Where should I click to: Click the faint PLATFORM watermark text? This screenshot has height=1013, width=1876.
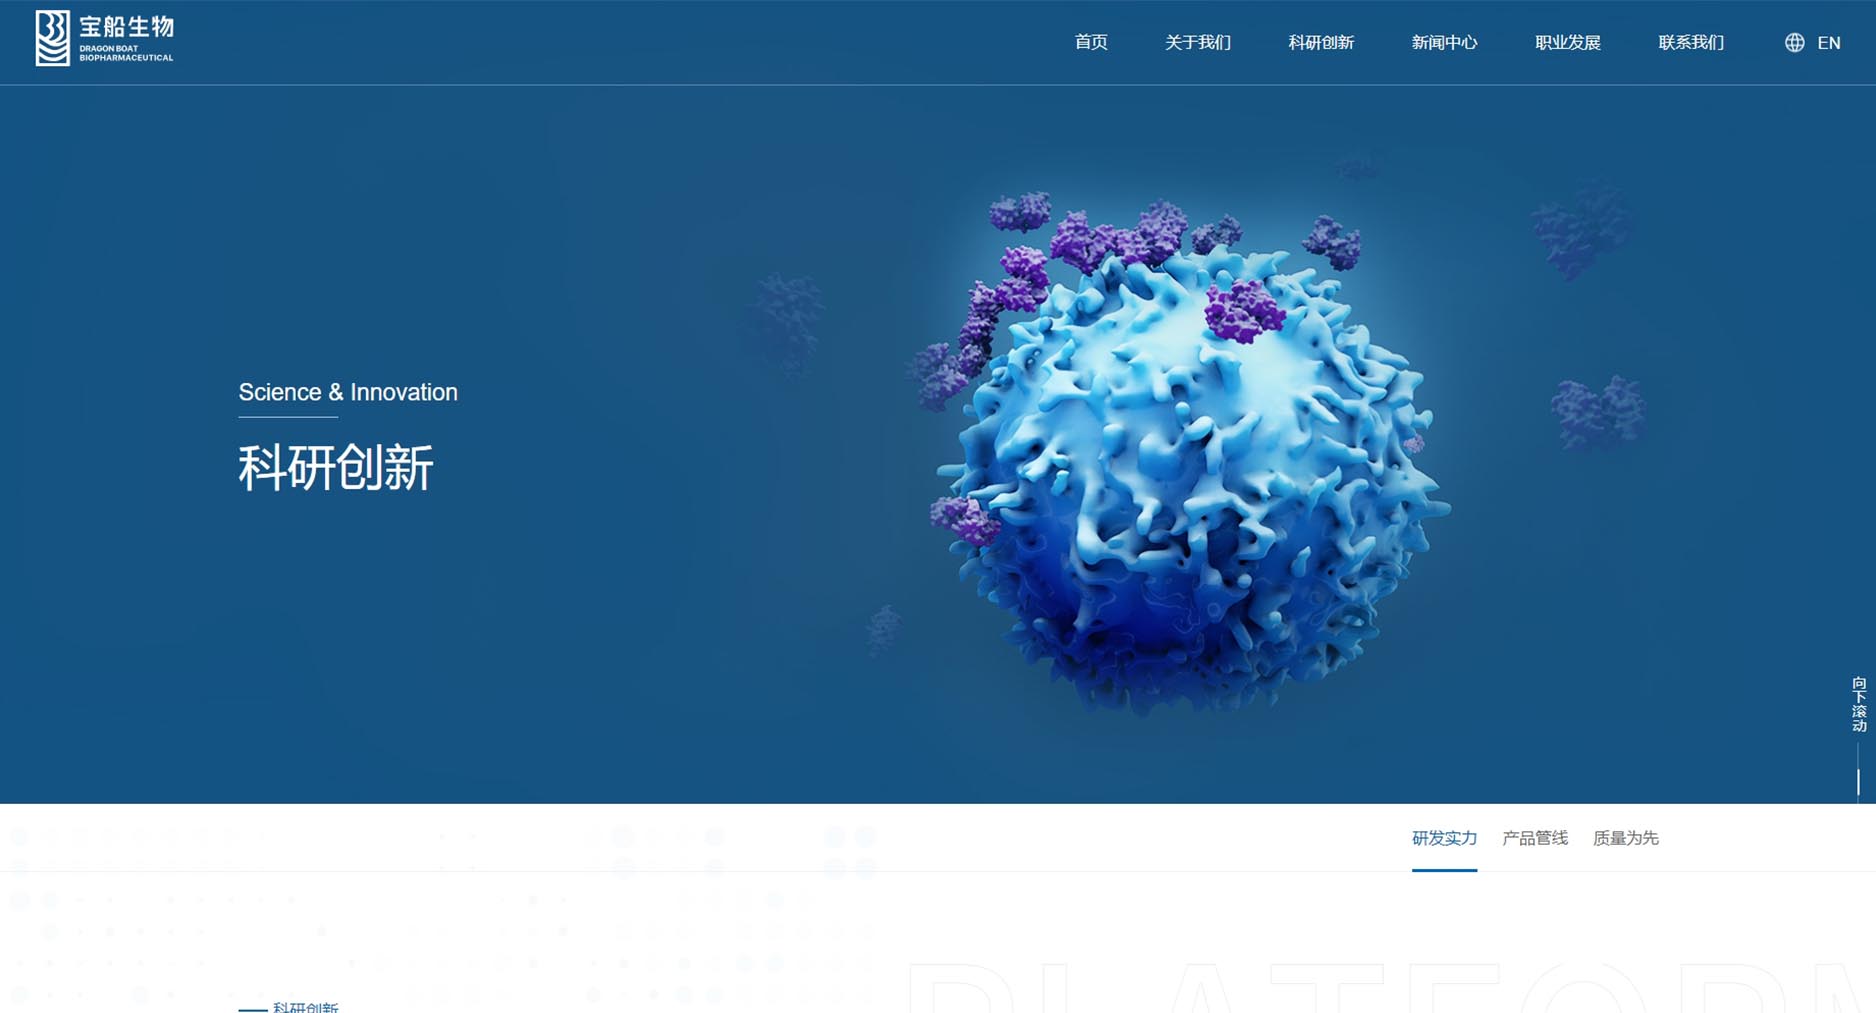coord(1390,990)
